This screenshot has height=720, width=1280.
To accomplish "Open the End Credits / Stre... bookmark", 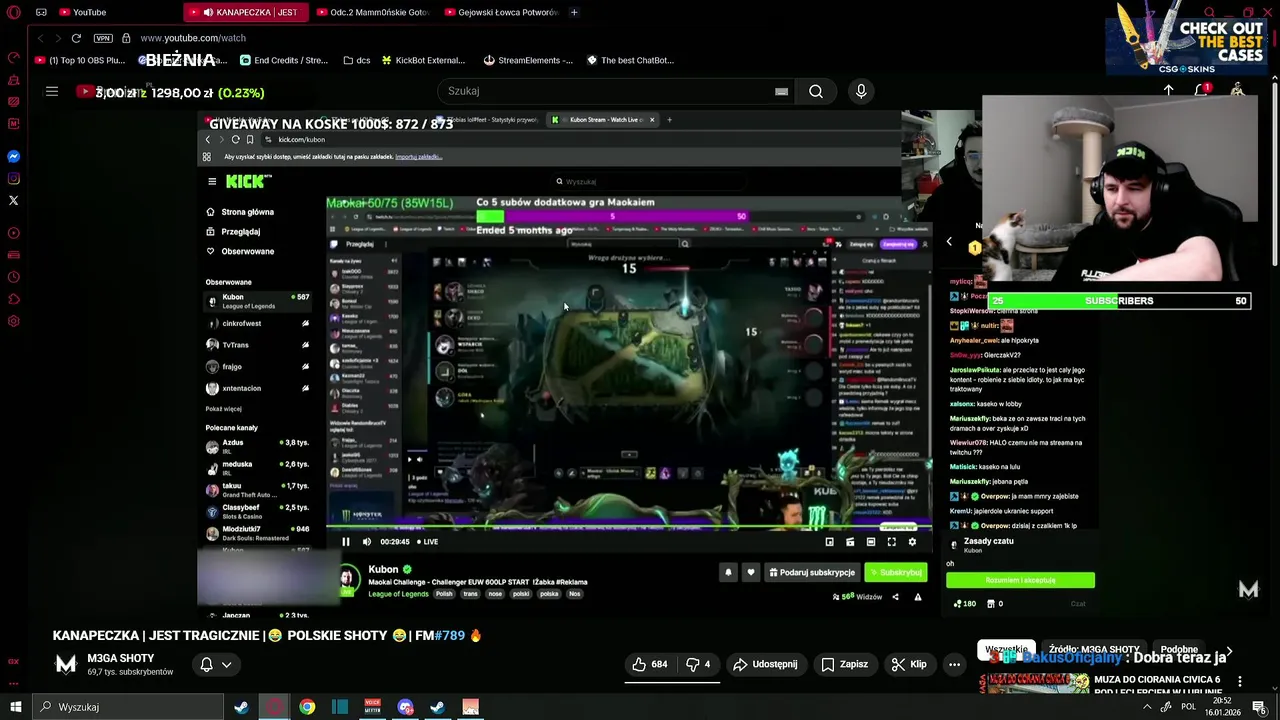I will [284, 60].
